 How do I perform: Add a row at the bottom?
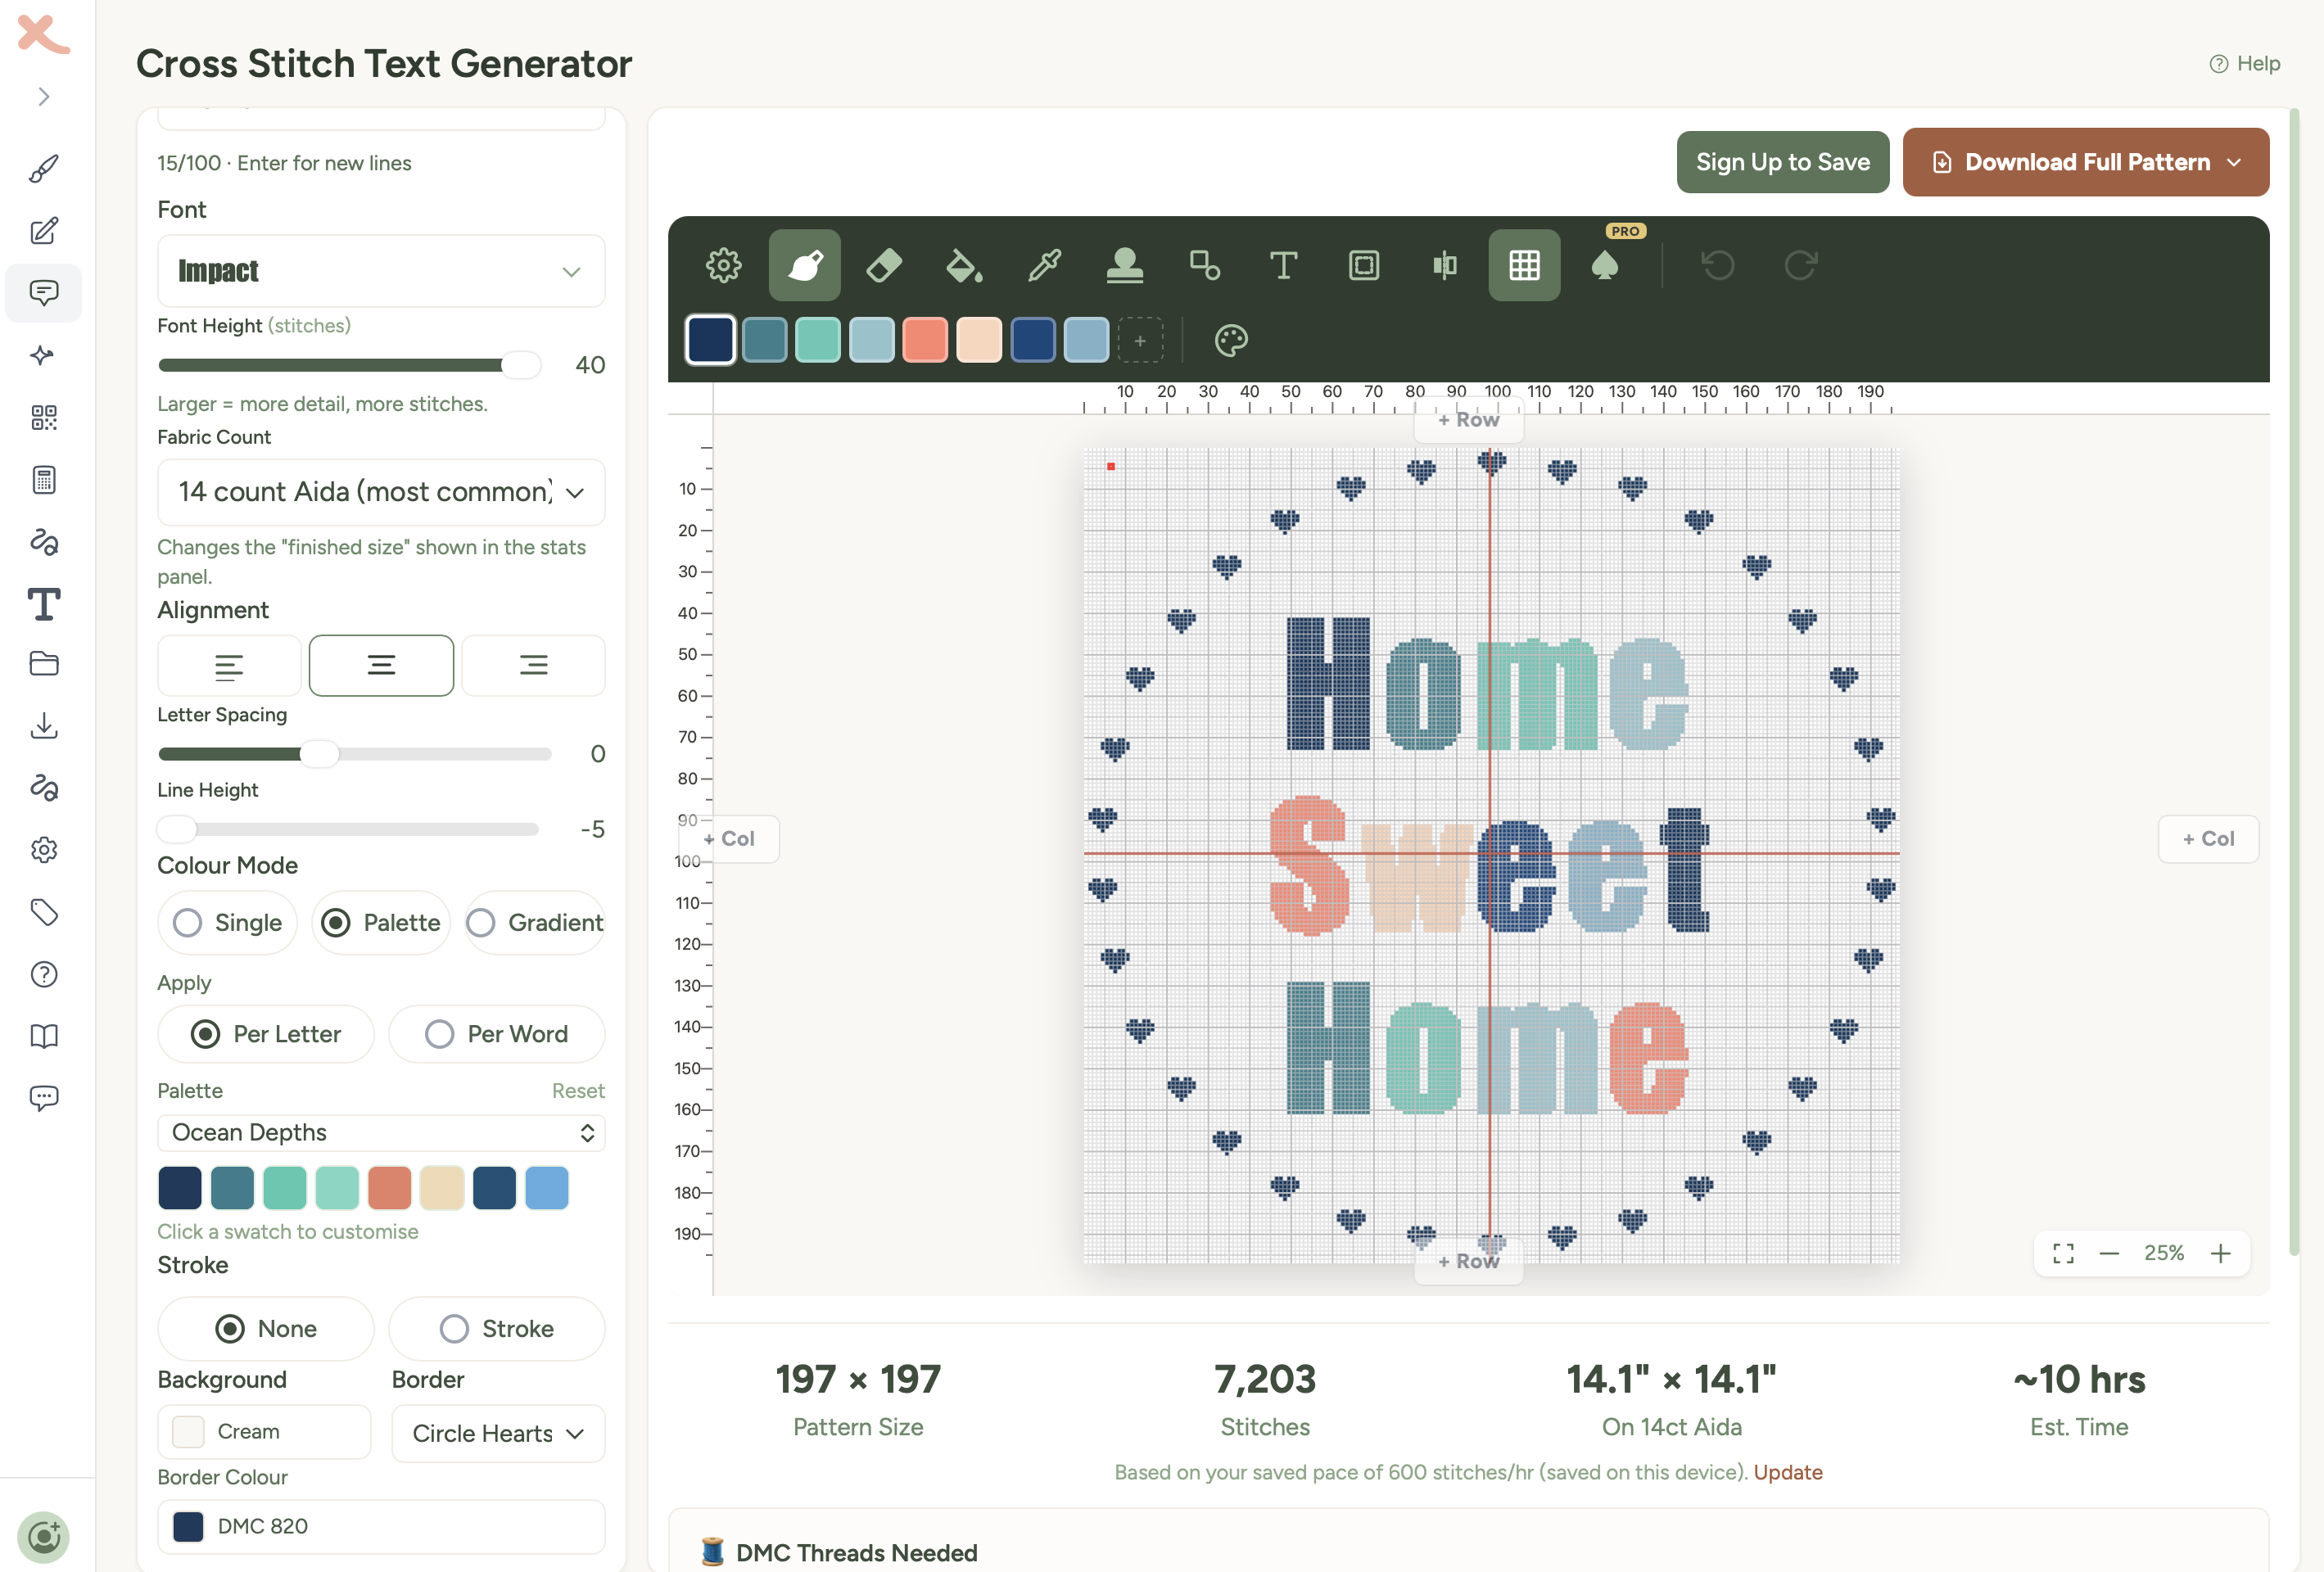pyautogui.click(x=1468, y=1261)
